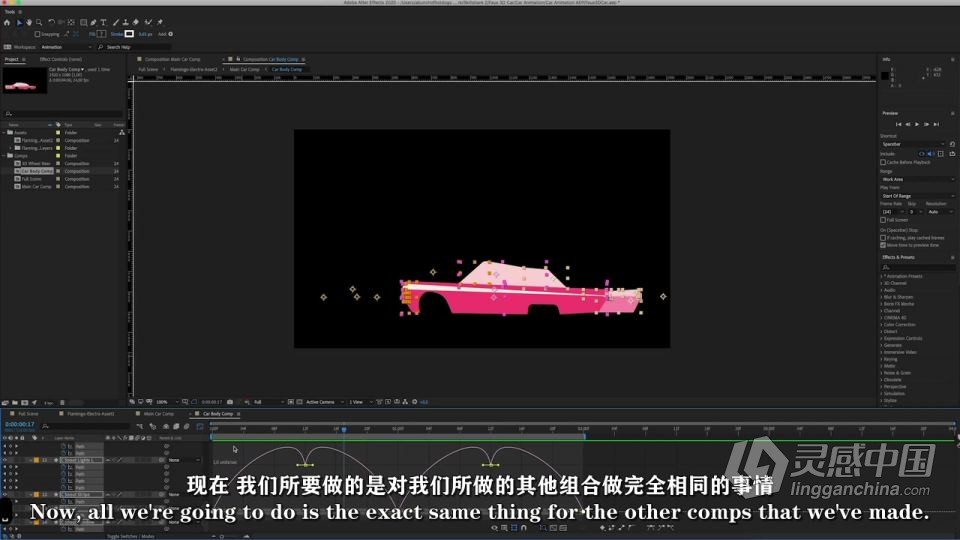The height and width of the screenshot is (540, 960).
Task: Open the Active Camera view dropdown
Action: pyautogui.click(x=324, y=402)
